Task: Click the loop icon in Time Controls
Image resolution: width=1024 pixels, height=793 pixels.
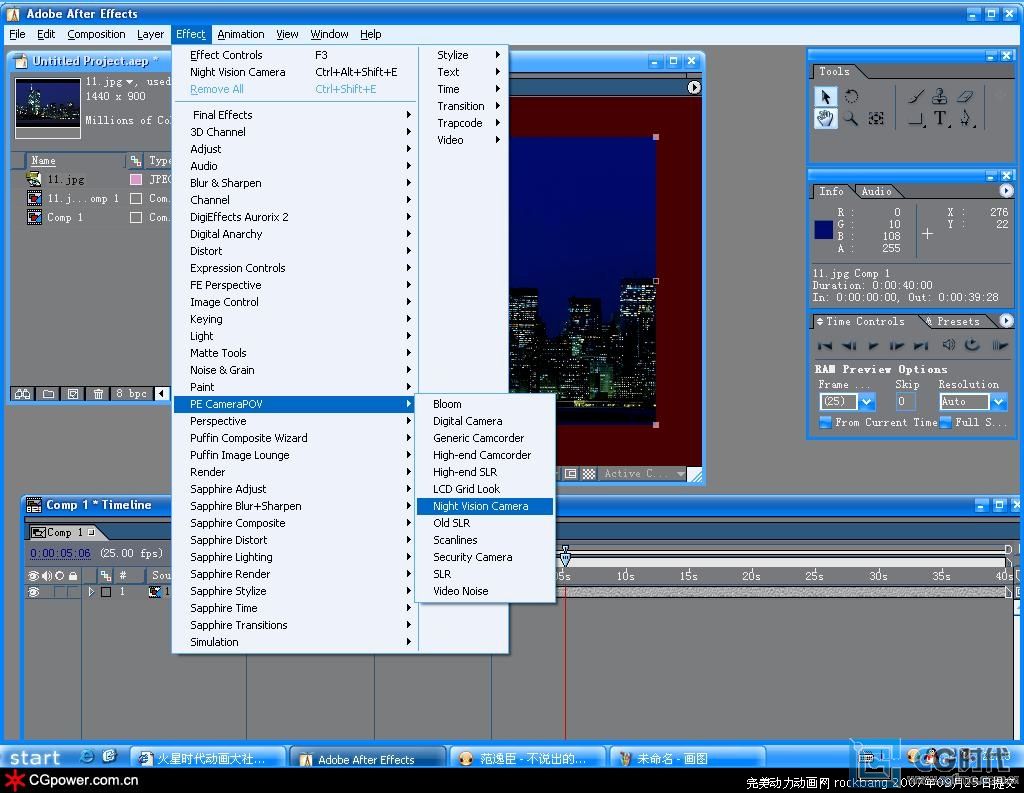Action: tap(972, 345)
